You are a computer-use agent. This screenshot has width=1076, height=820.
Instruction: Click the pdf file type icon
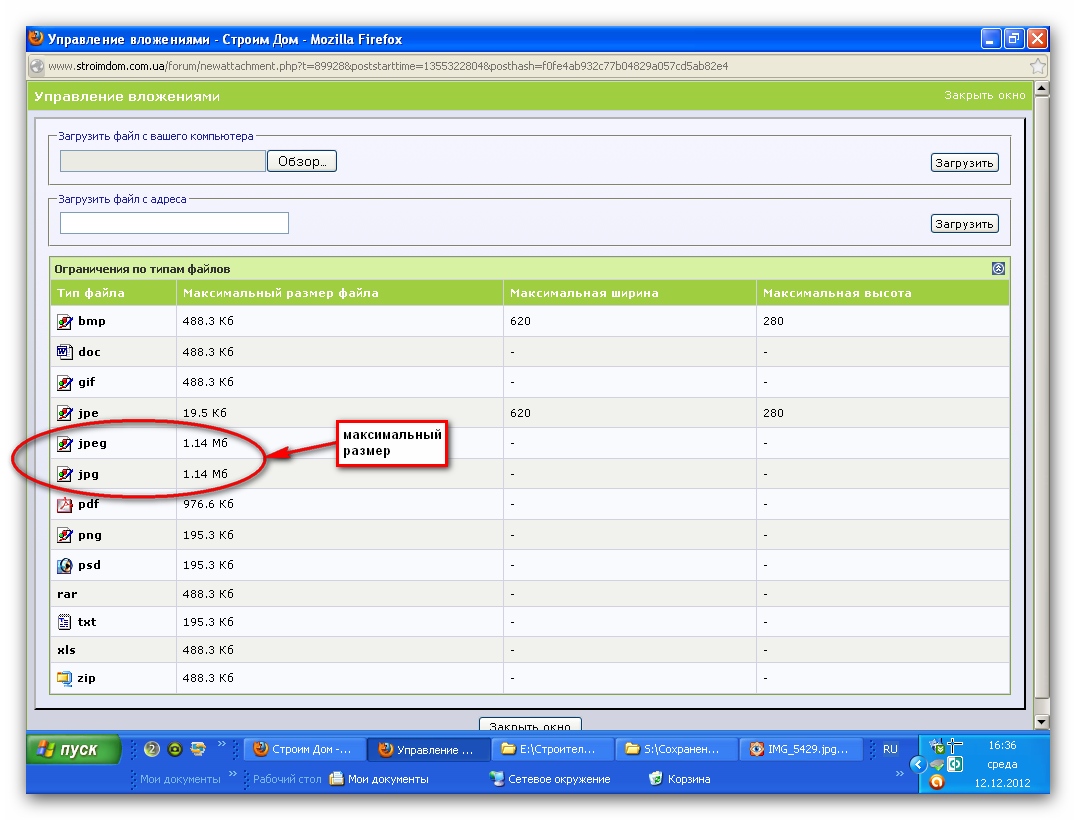(x=65, y=505)
